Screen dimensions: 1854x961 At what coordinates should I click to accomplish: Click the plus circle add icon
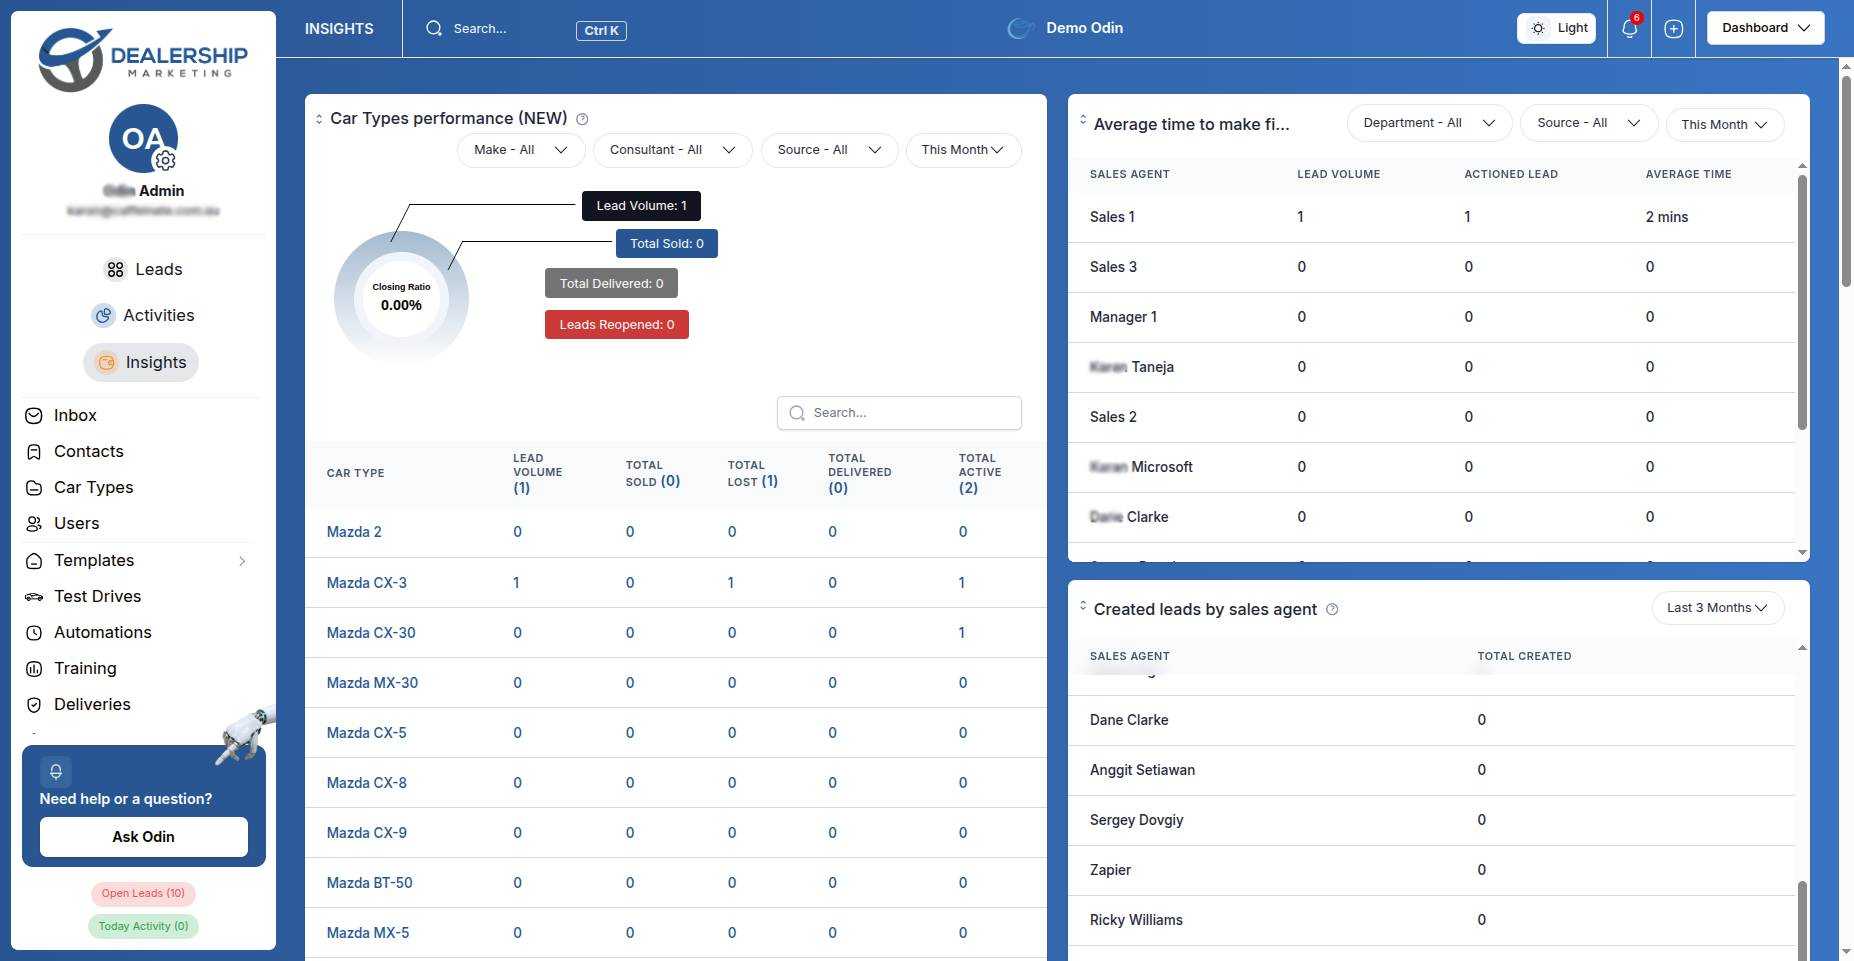click(1673, 29)
